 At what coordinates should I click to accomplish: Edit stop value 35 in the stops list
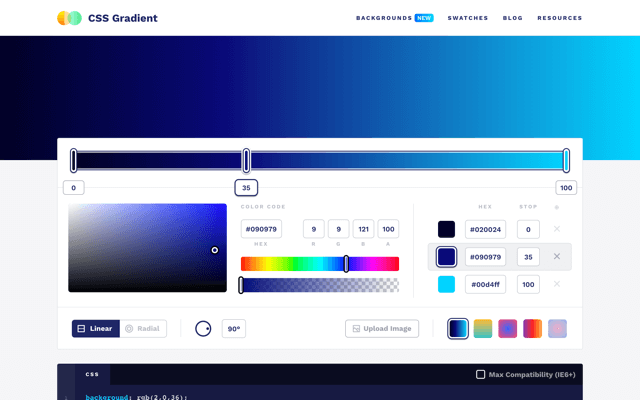click(x=528, y=257)
